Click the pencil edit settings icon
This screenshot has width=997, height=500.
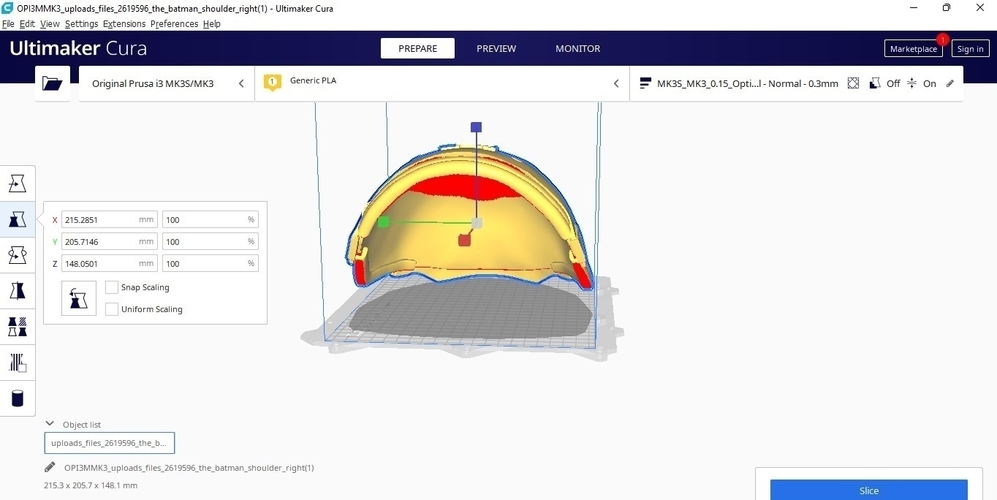(950, 83)
